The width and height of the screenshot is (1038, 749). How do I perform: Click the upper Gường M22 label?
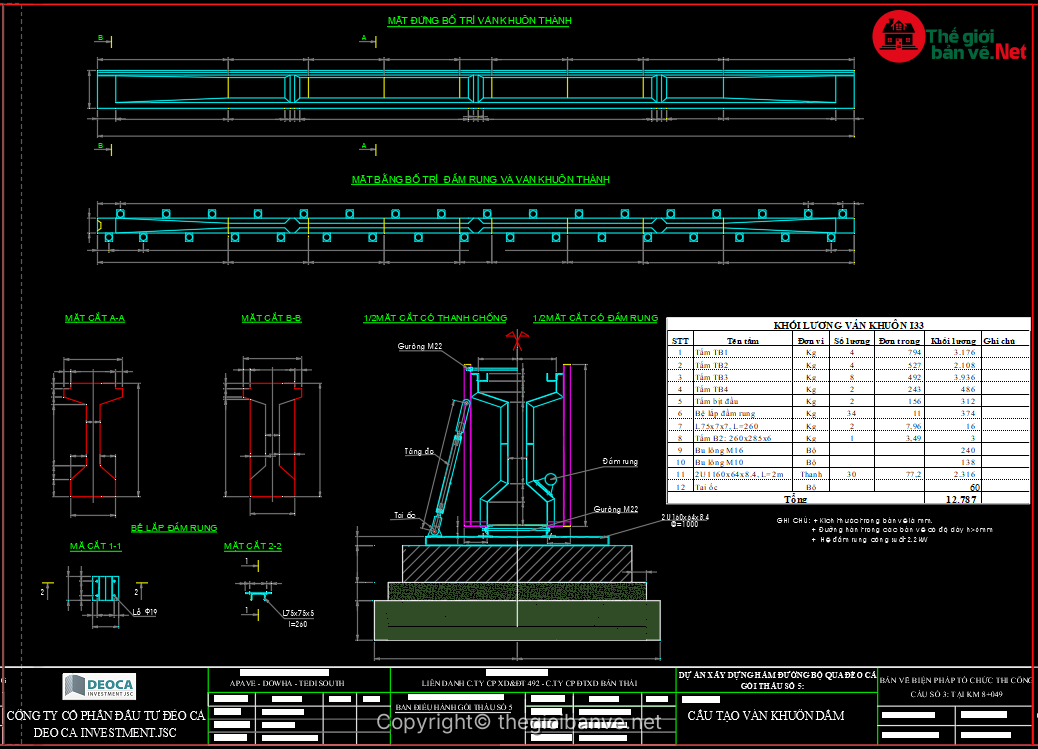(x=419, y=346)
